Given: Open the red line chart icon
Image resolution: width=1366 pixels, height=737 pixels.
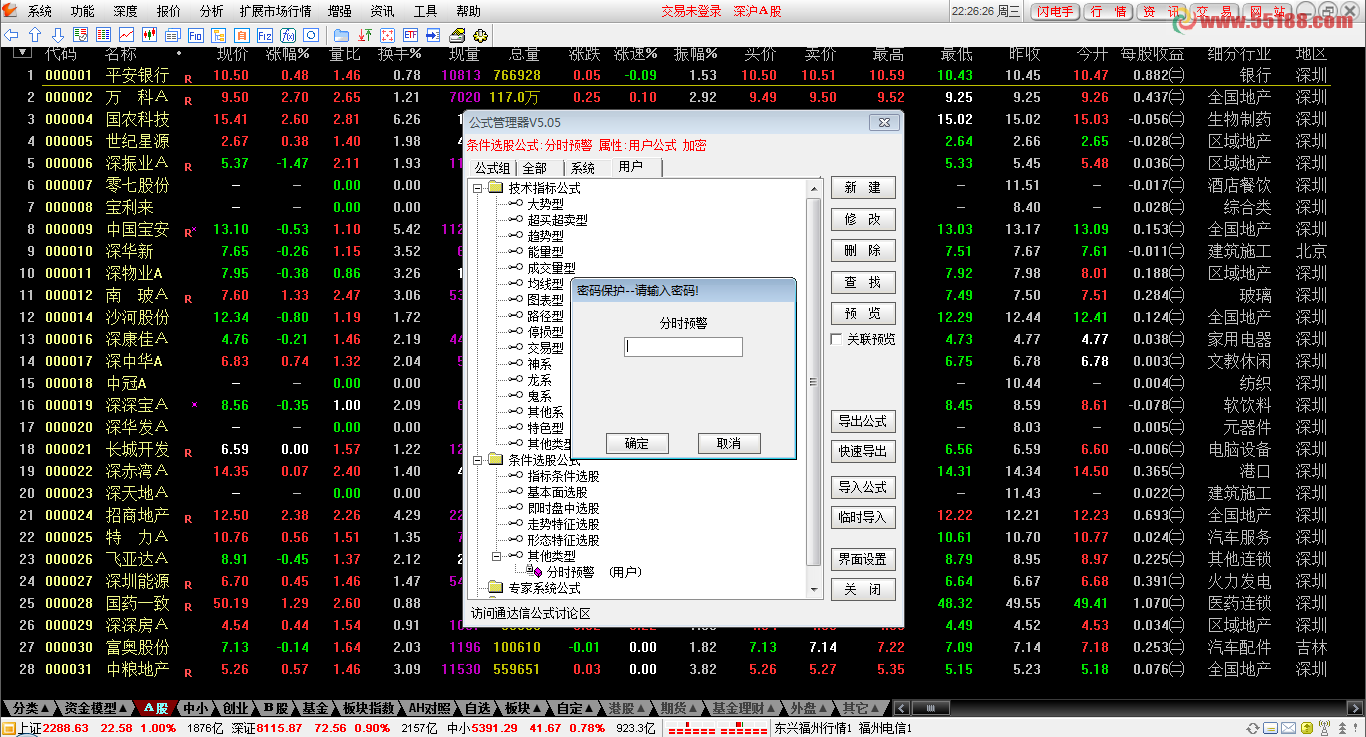Looking at the screenshot, I should tap(126, 35).
